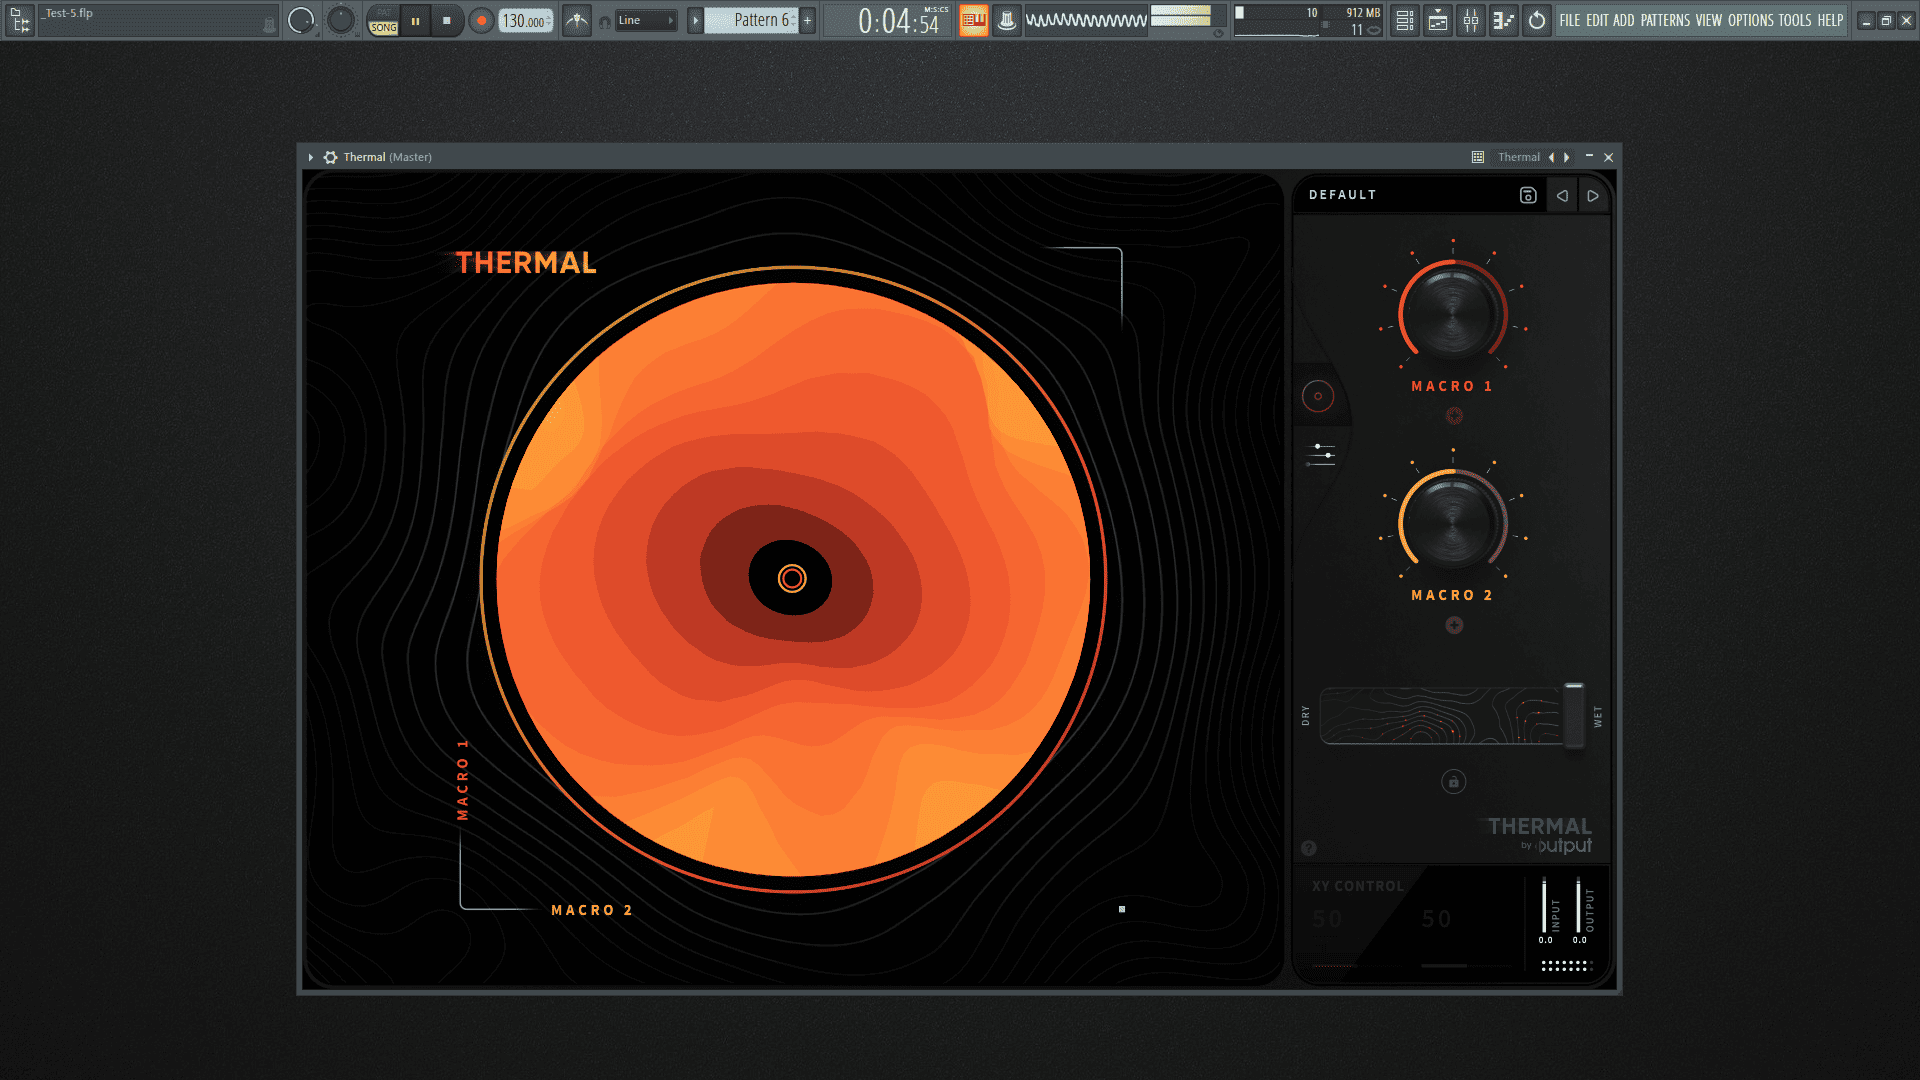Open the piano roll icon
1920x1080 pixels.
(1503, 20)
